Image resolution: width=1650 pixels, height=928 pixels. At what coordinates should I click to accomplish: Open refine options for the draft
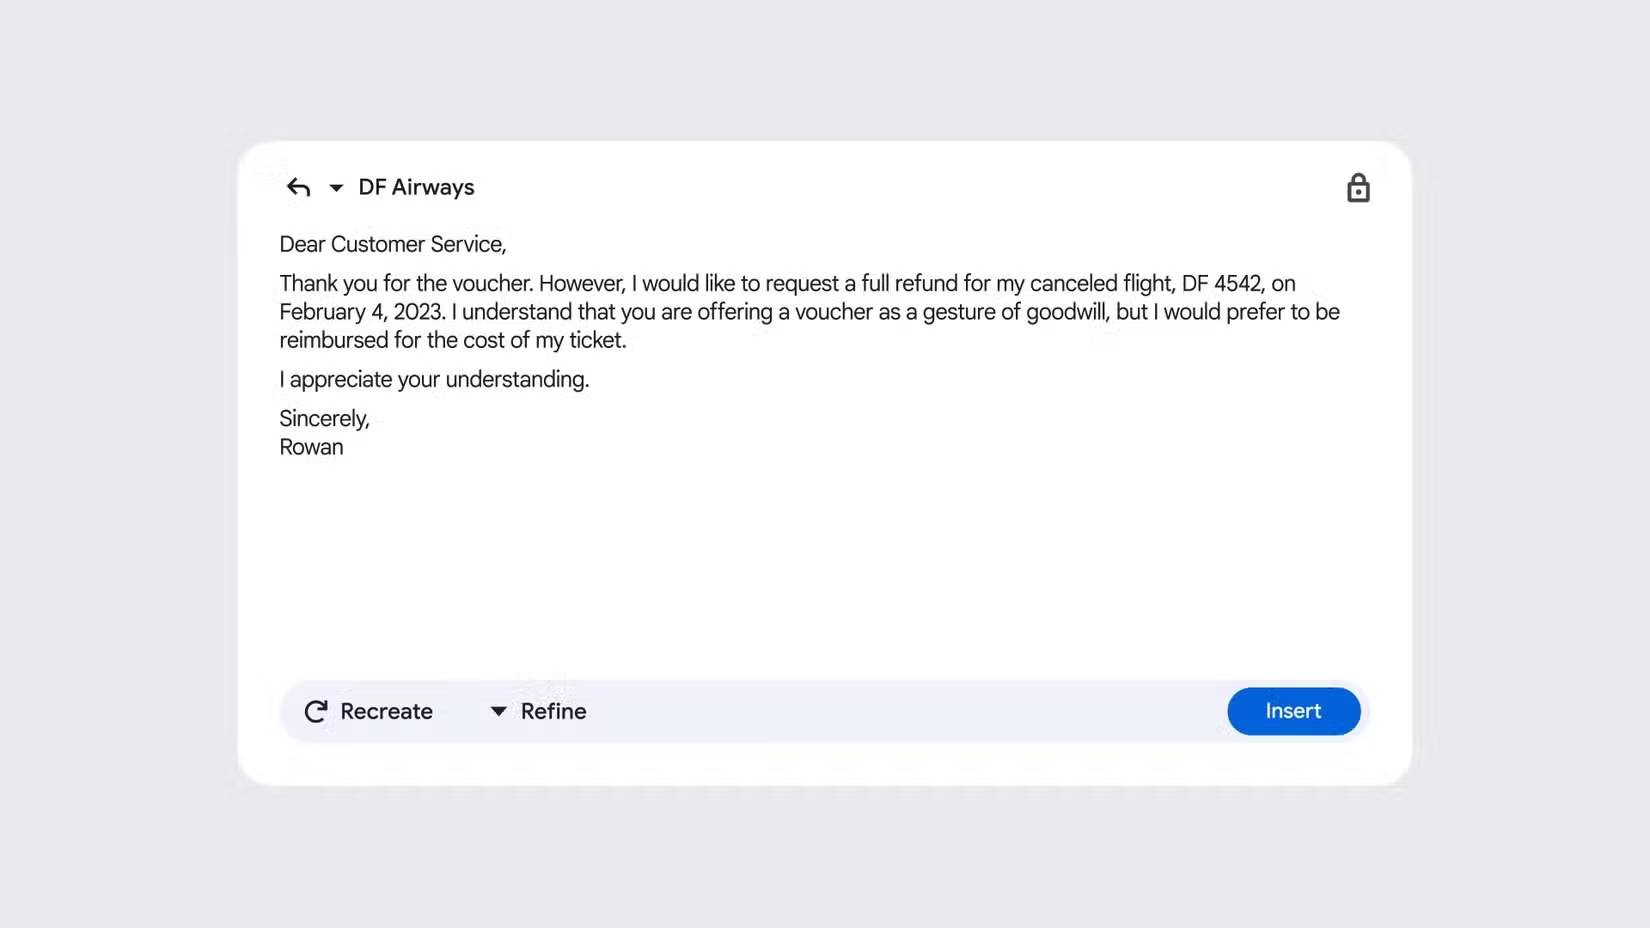(537, 711)
